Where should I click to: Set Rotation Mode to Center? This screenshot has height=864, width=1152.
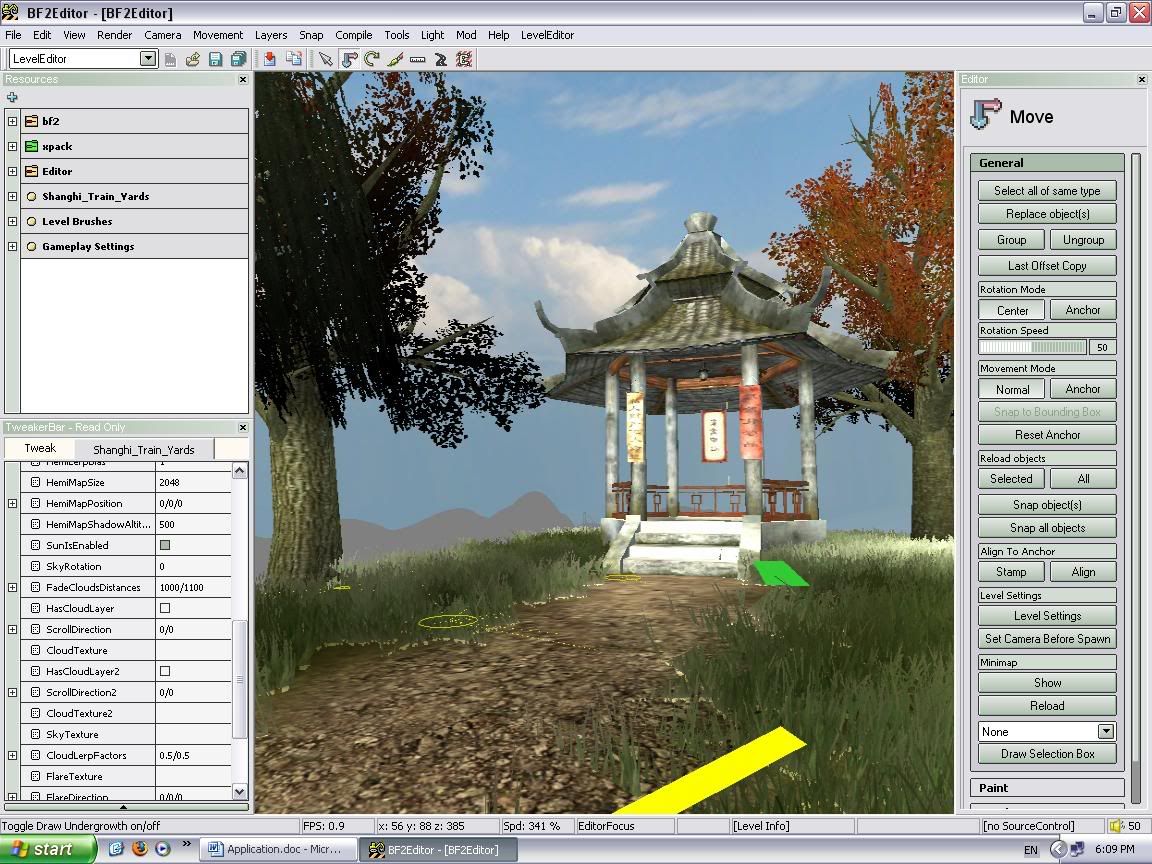pos(1012,310)
